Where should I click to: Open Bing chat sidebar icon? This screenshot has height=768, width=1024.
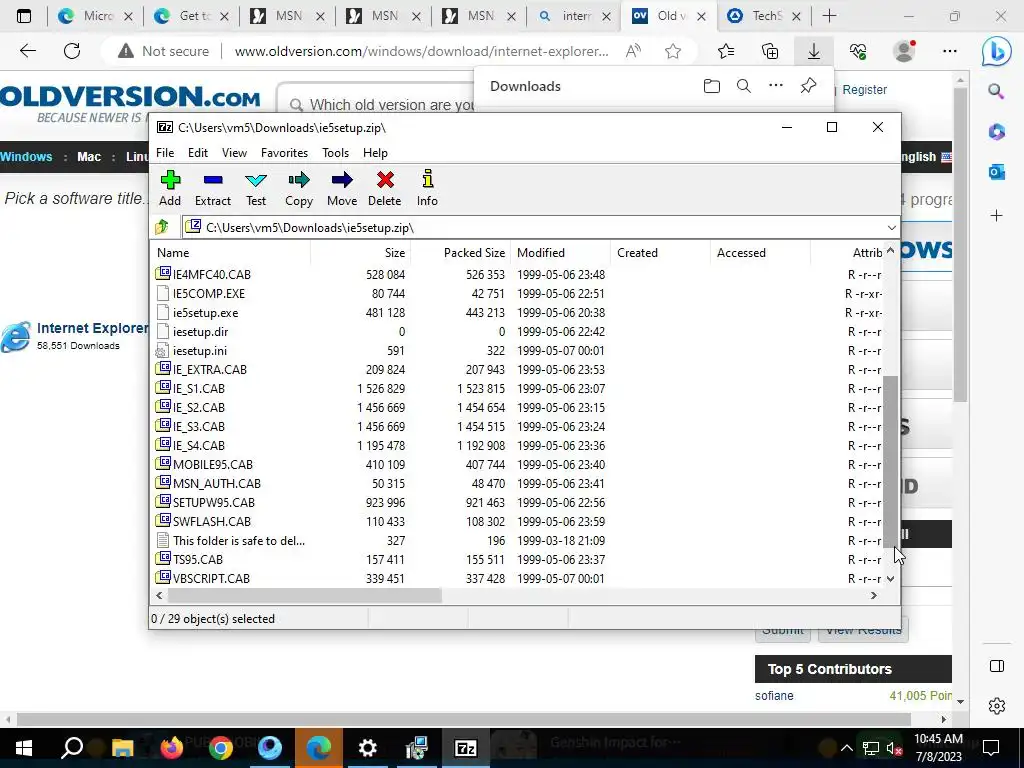click(997, 51)
